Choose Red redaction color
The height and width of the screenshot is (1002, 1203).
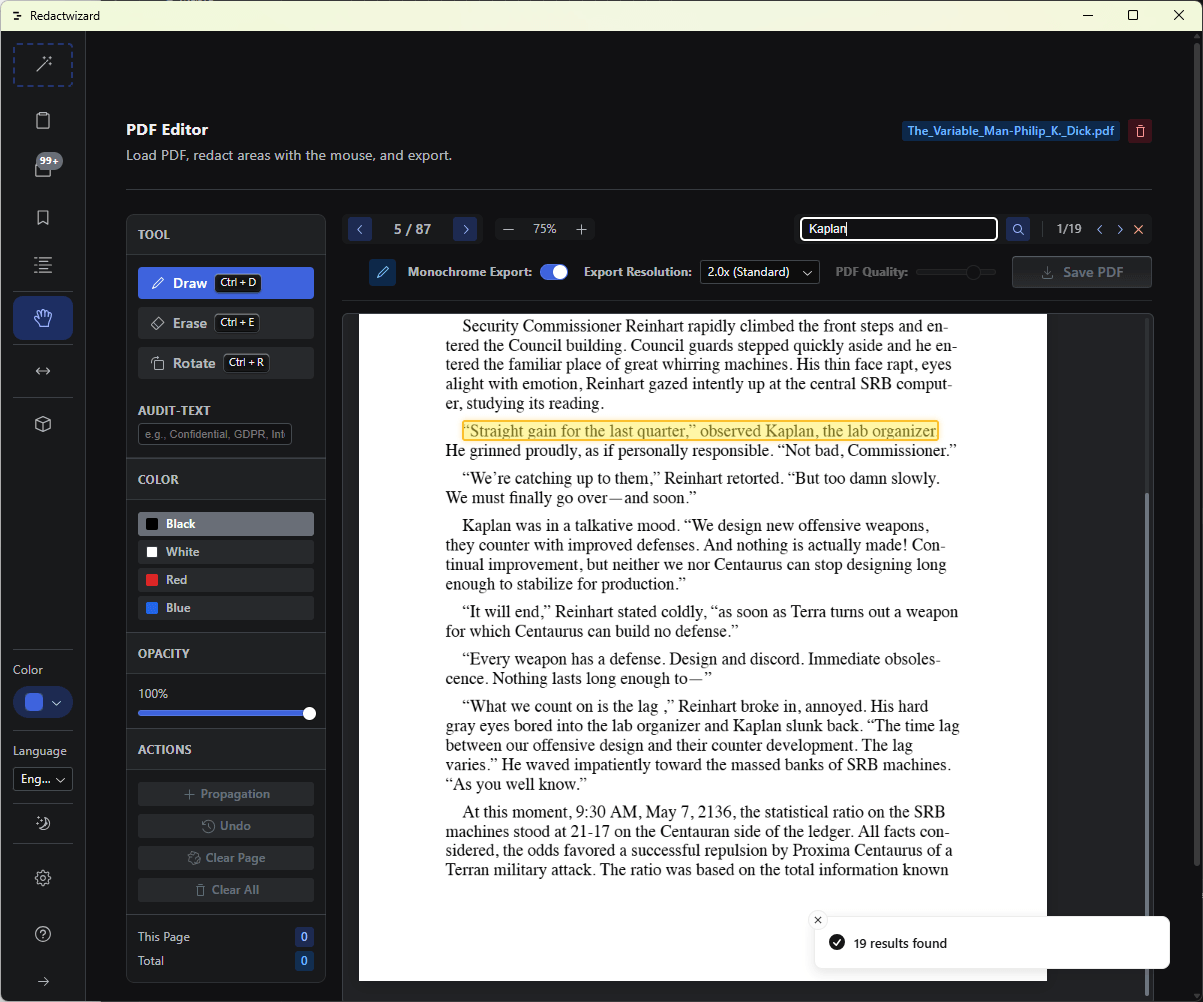tap(226, 580)
